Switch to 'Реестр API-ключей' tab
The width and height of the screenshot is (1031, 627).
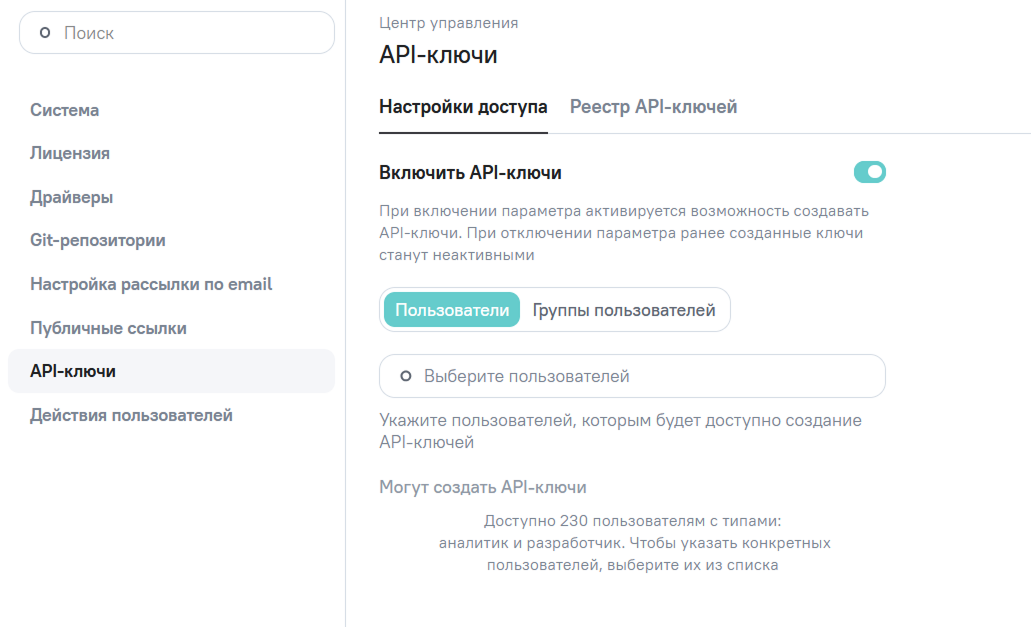point(653,106)
